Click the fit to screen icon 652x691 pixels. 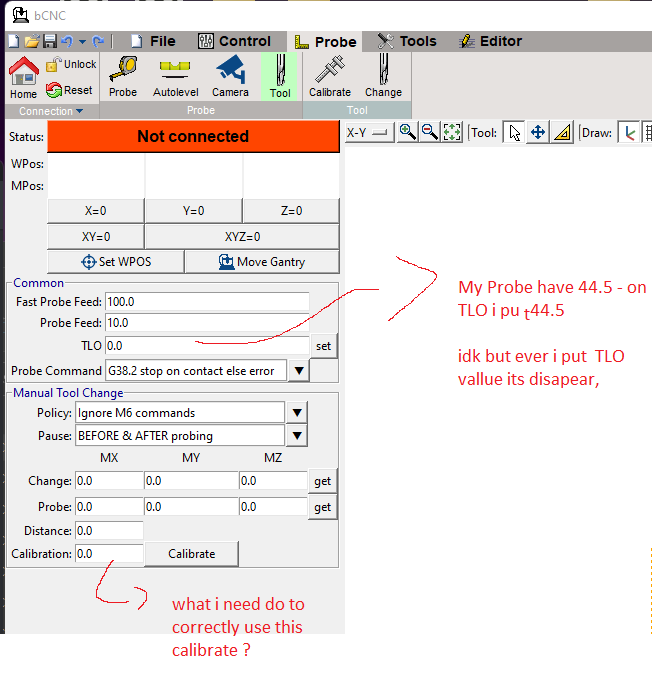452,132
